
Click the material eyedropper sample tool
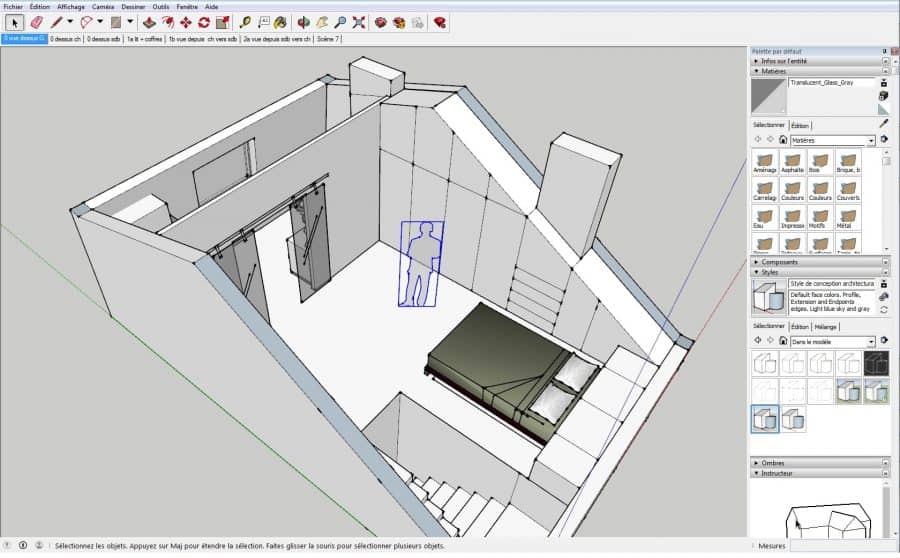(884, 123)
